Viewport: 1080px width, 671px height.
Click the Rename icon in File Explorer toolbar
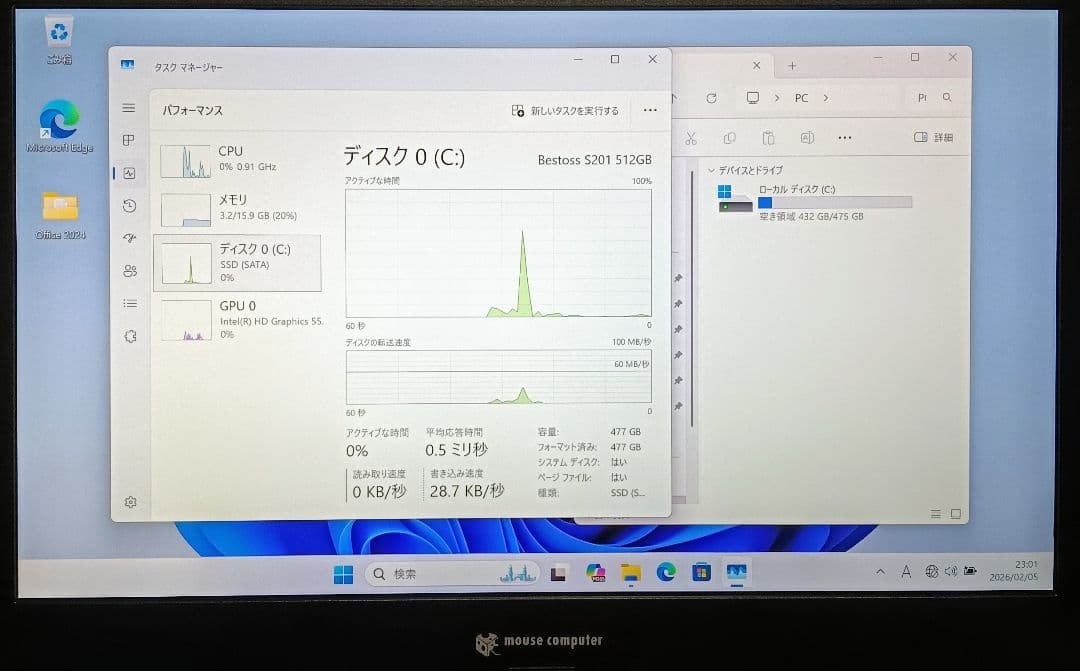[805, 138]
